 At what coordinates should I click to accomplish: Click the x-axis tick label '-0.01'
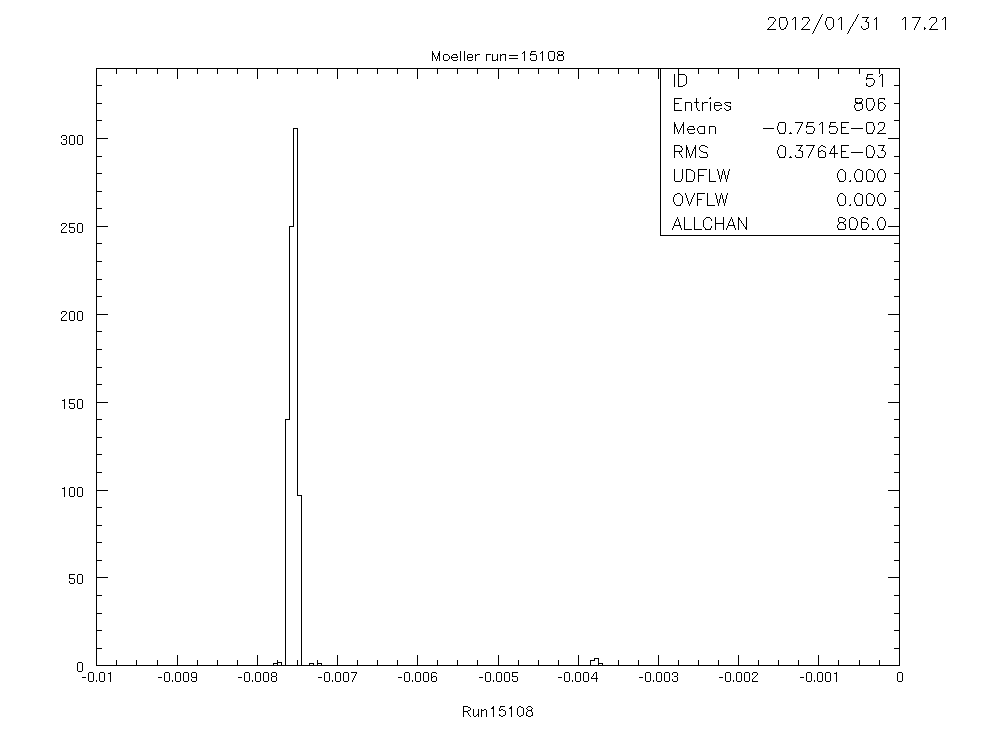[97, 678]
